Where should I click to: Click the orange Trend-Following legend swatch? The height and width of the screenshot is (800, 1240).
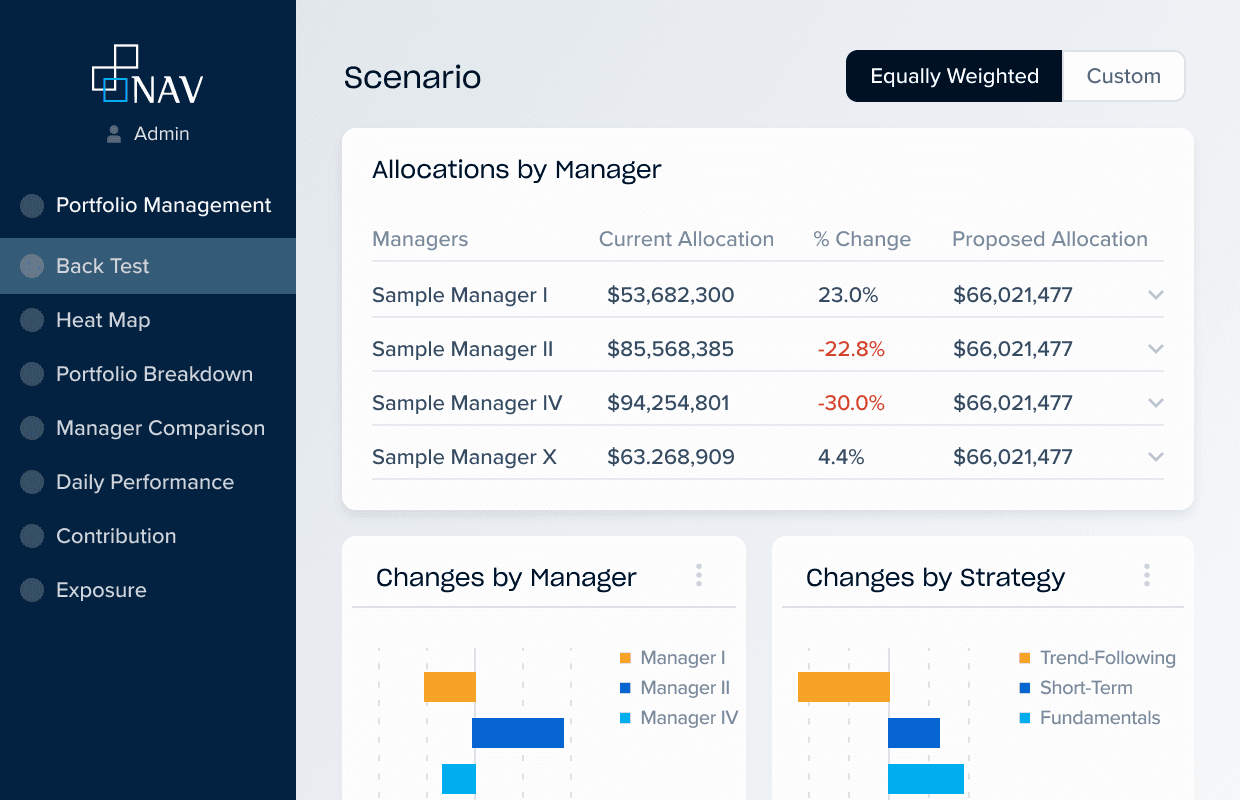point(1023,658)
